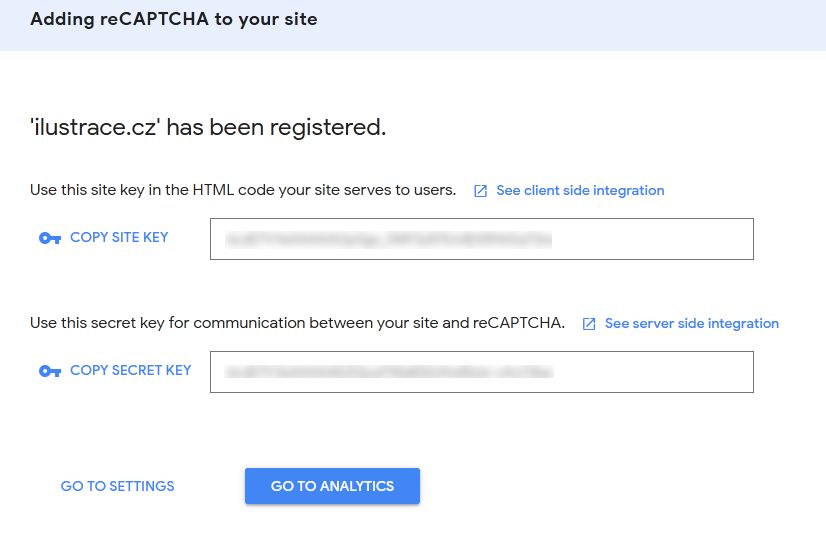Copy the site key
The height and width of the screenshot is (534, 826).
pos(119,238)
